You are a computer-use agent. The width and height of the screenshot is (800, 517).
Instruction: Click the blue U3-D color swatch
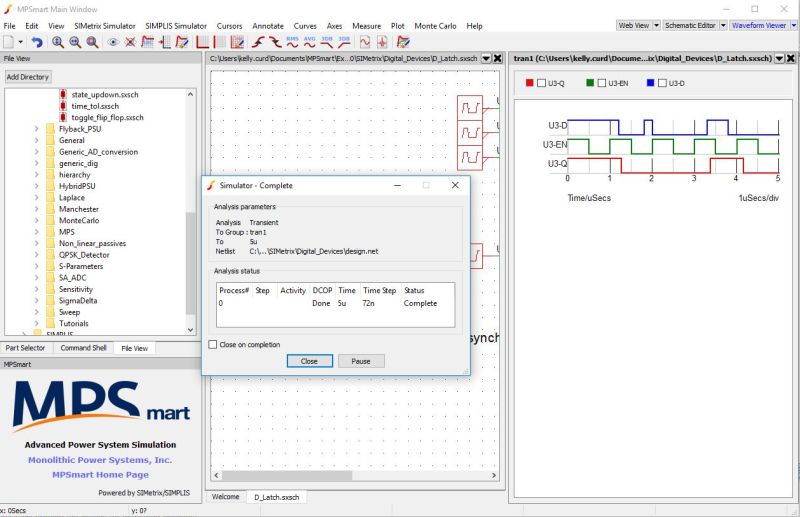(649, 83)
